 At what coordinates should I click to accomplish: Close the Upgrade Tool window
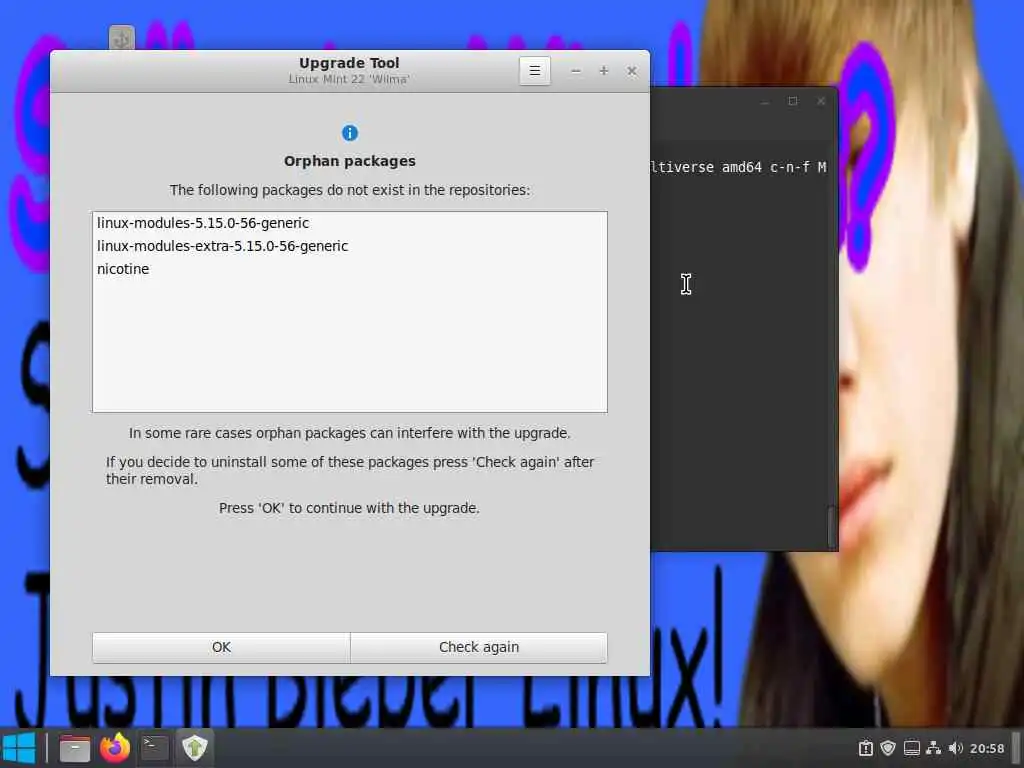point(632,71)
